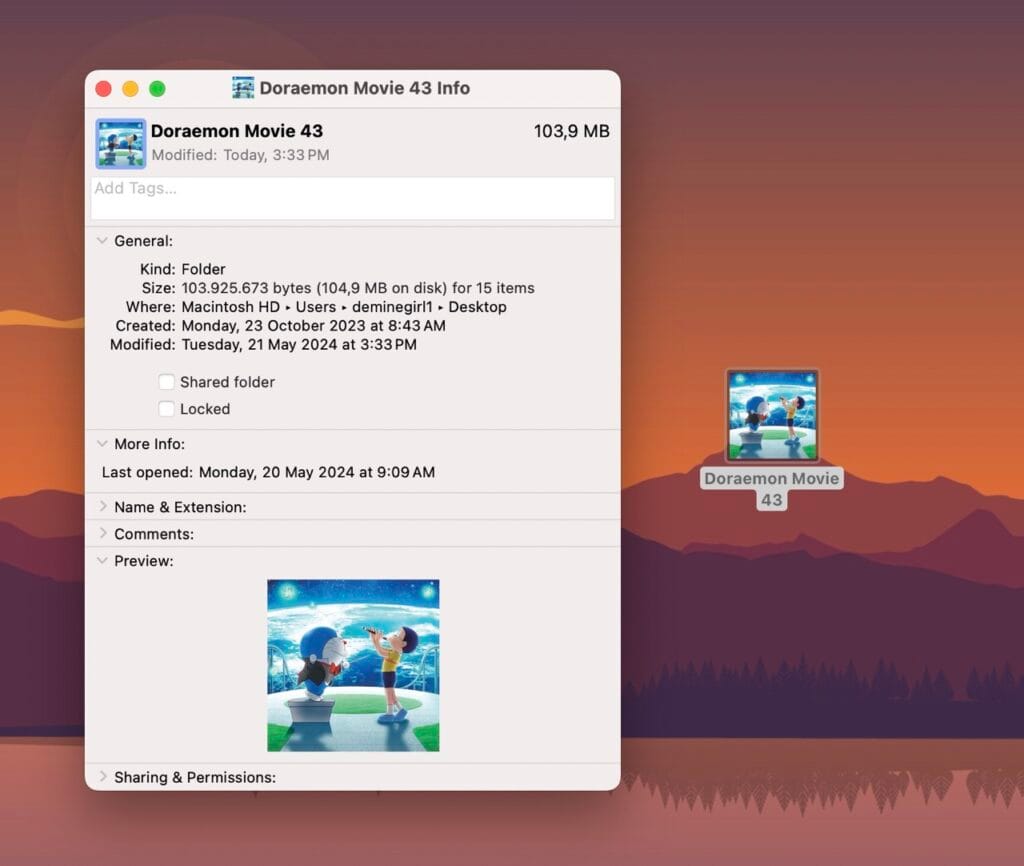Viewport: 1024px width, 866px height.
Task: Click the Doraemon preview image
Action: [x=353, y=666]
